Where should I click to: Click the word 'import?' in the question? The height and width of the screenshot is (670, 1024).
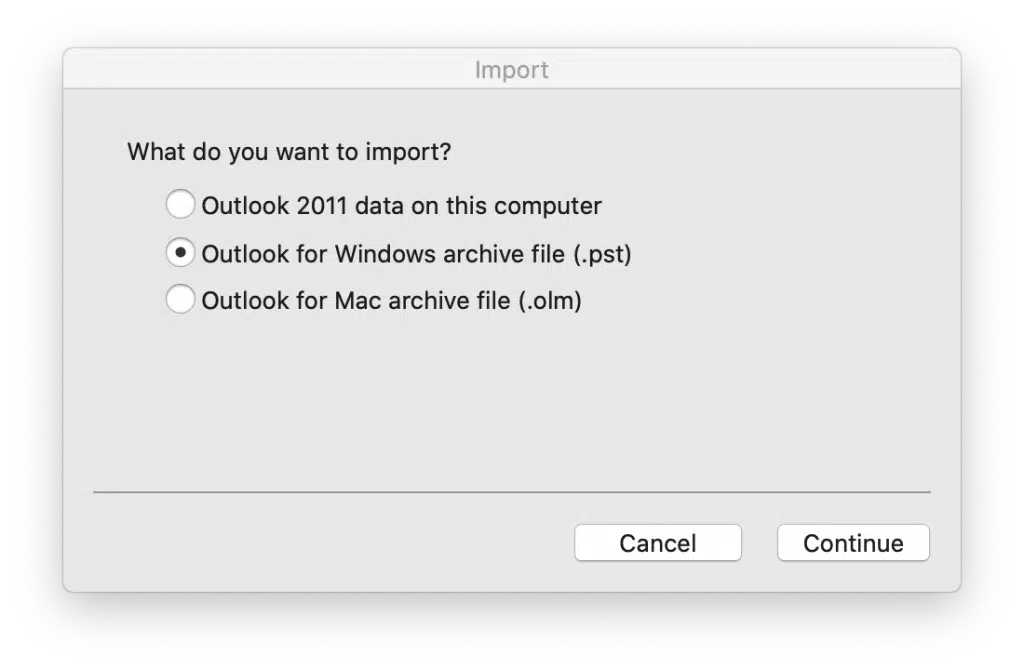click(x=408, y=152)
